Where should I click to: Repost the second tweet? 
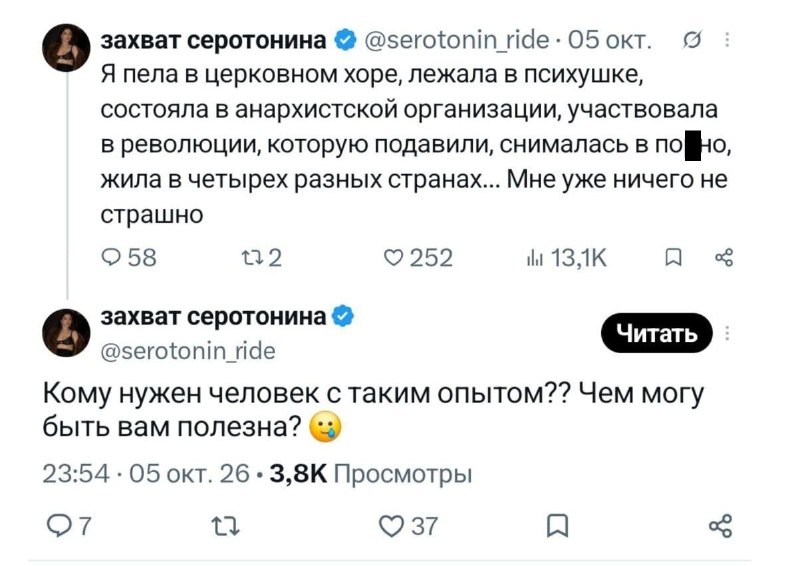pyautogui.click(x=226, y=526)
